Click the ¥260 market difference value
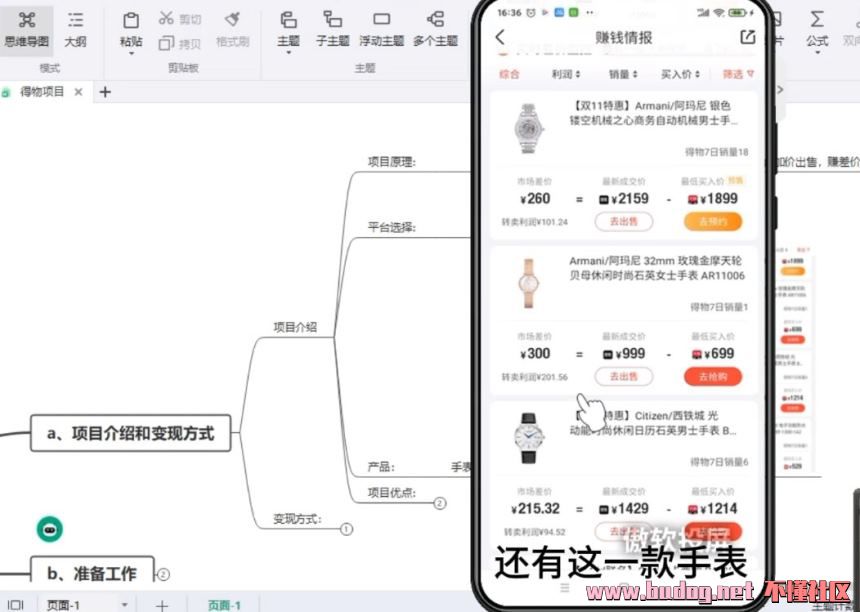This screenshot has width=860, height=612. pyautogui.click(x=535, y=199)
